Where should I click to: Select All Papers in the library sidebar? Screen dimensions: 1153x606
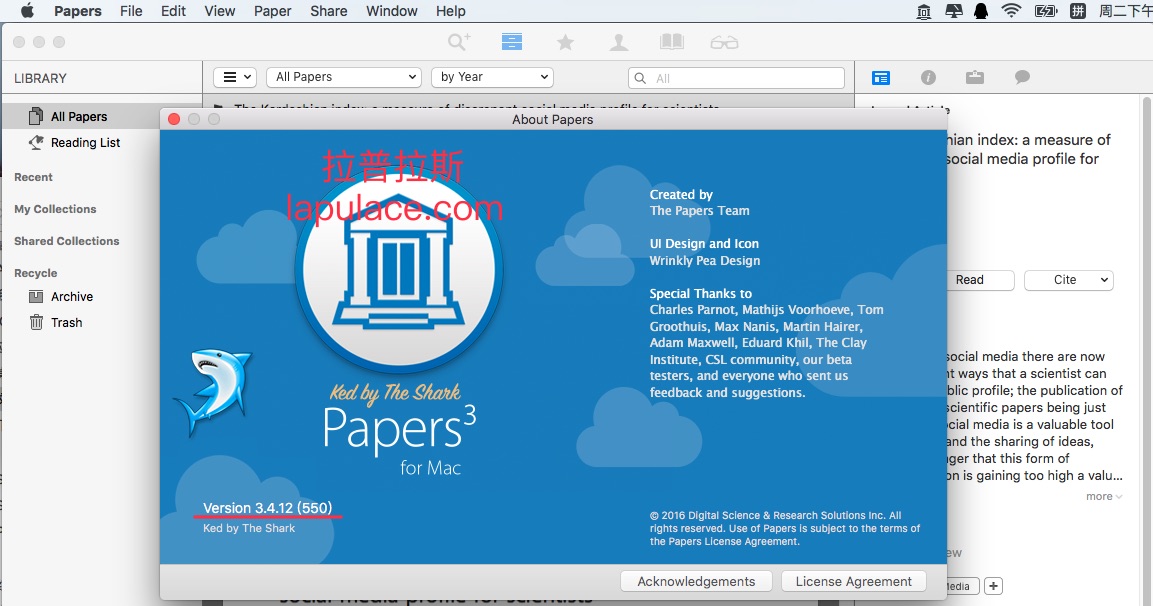click(x=79, y=116)
